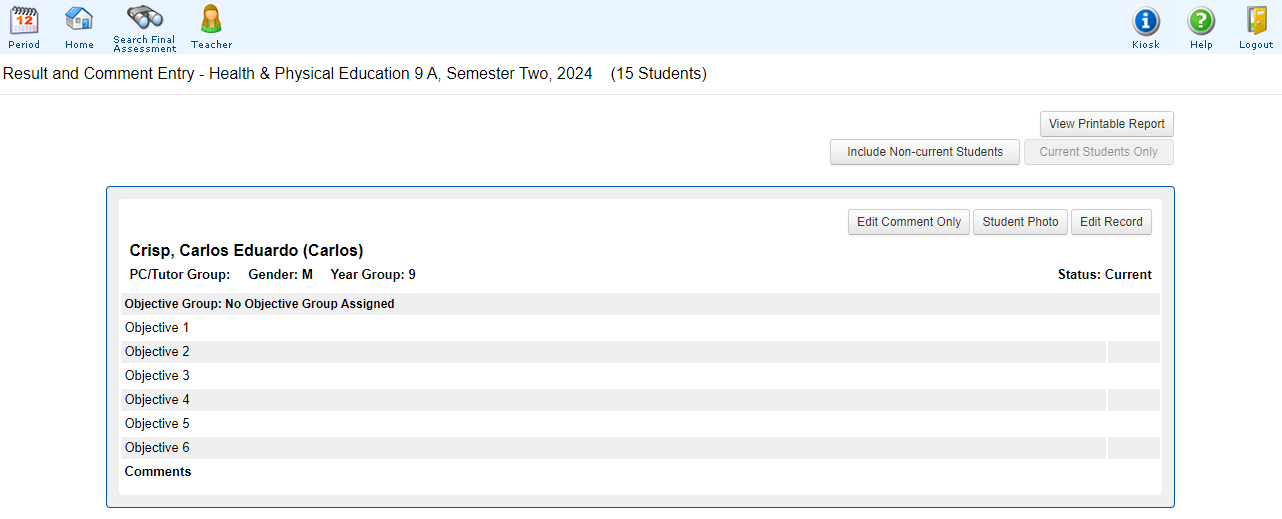
Task: Click student name Crisp, Carlos Eduardo
Action: 246,251
